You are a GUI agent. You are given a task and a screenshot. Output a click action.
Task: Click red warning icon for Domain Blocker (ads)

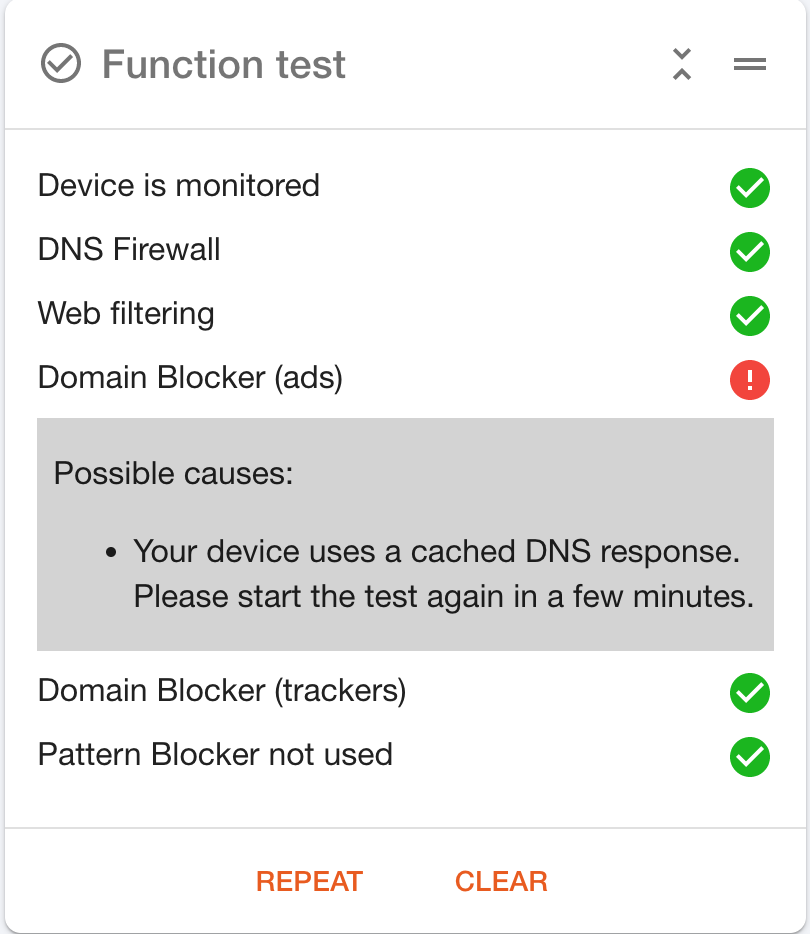pos(750,379)
